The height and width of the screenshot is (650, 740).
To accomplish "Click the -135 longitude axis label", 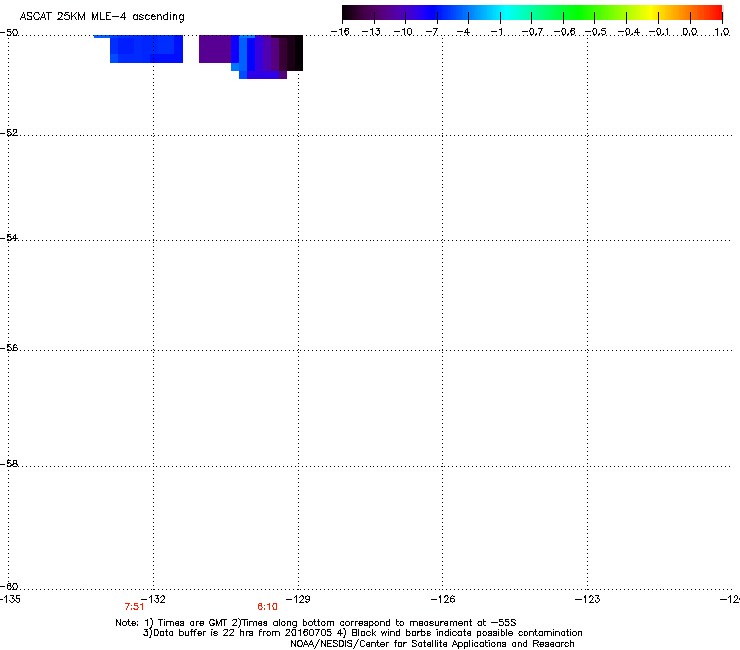I will pos(10,599).
